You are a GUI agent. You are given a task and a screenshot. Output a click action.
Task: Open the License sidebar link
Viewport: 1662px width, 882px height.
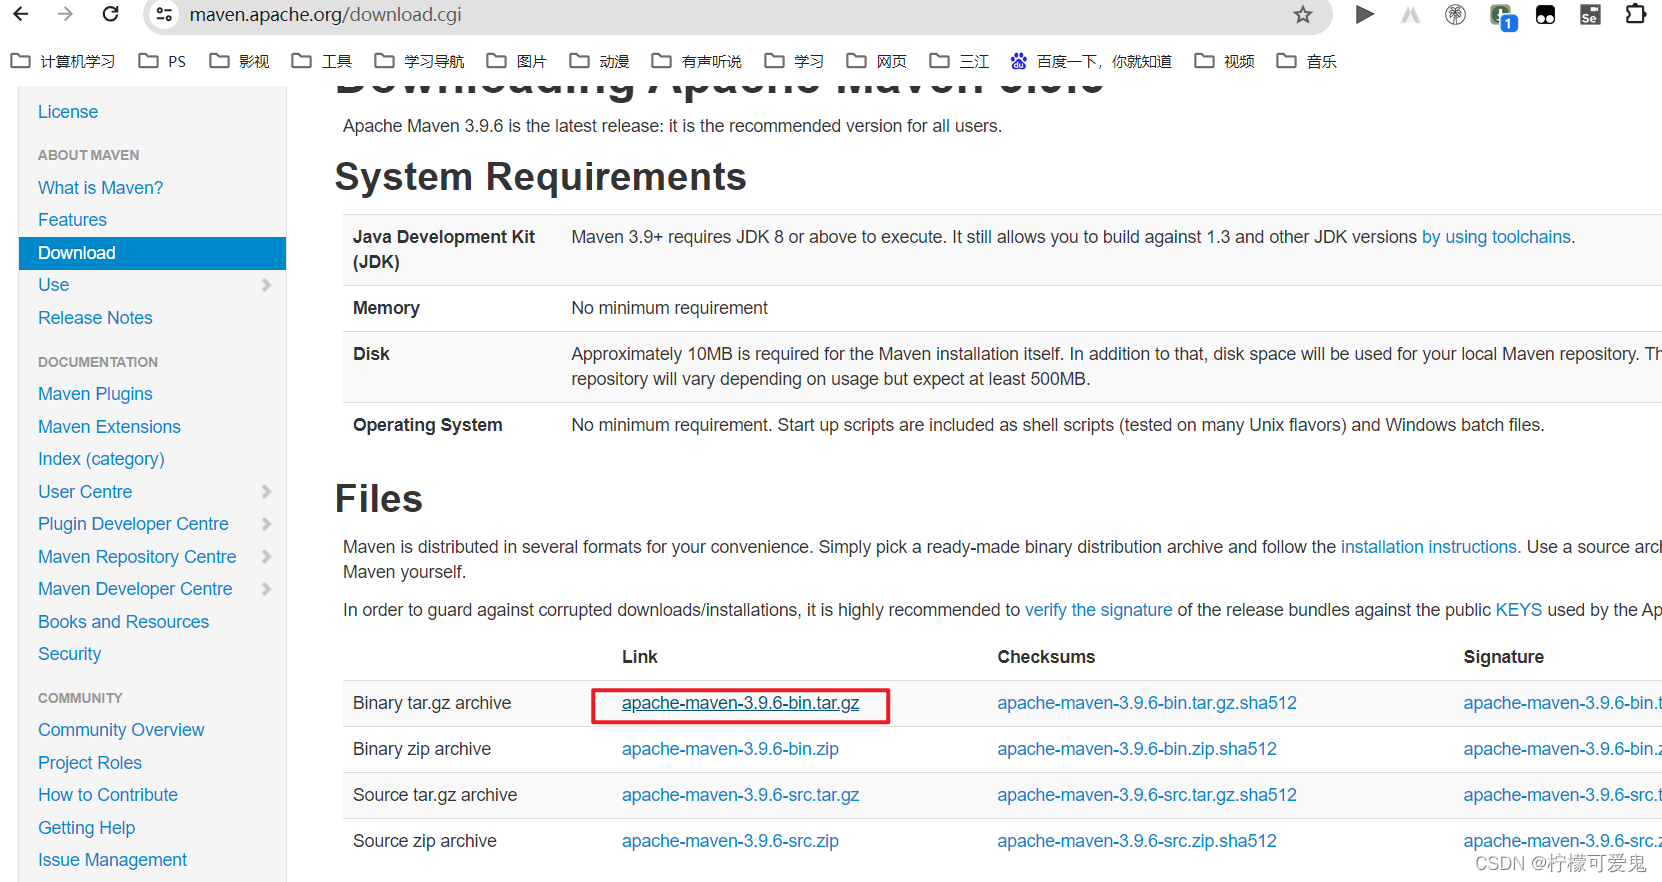pyautogui.click(x=68, y=112)
